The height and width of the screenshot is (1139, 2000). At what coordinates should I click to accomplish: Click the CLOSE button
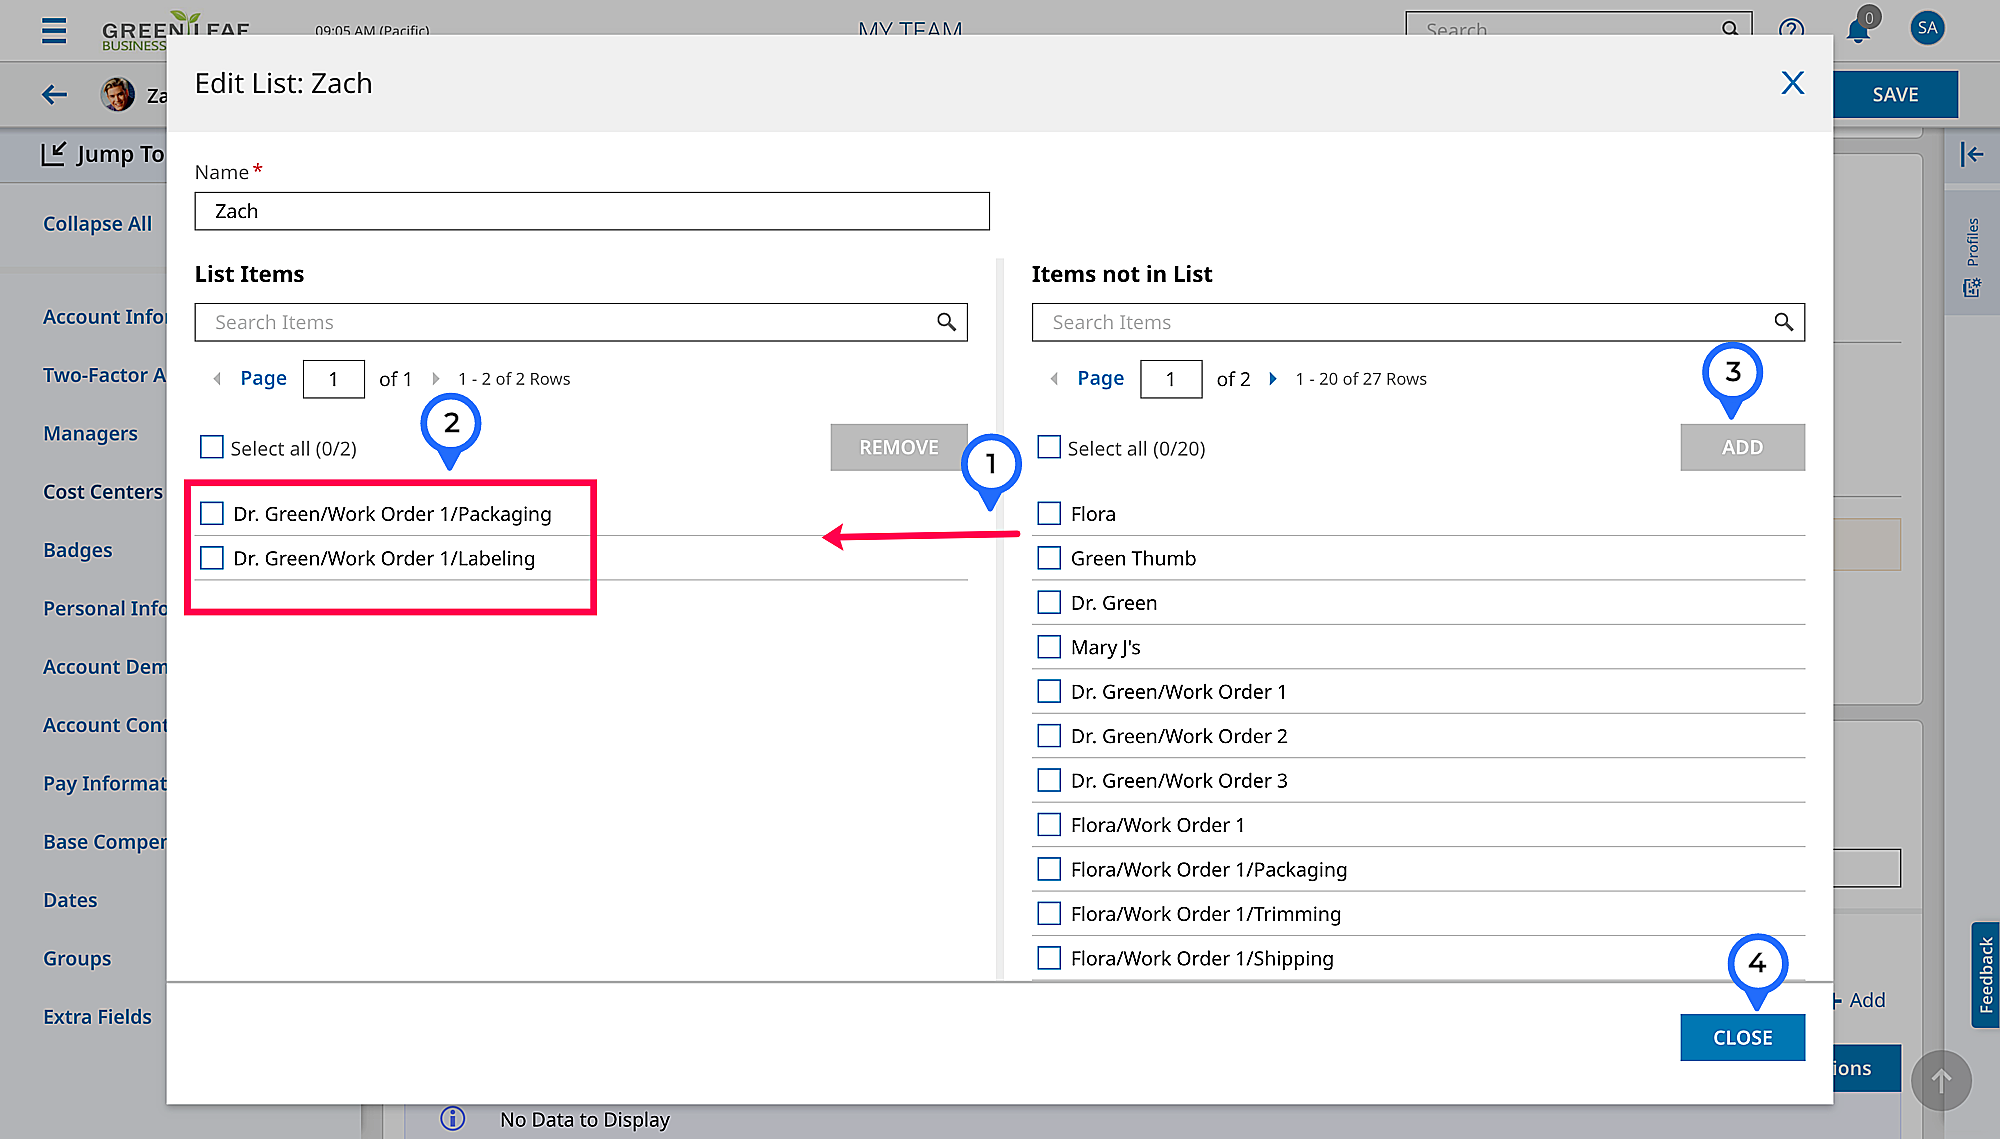coord(1742,1038)
